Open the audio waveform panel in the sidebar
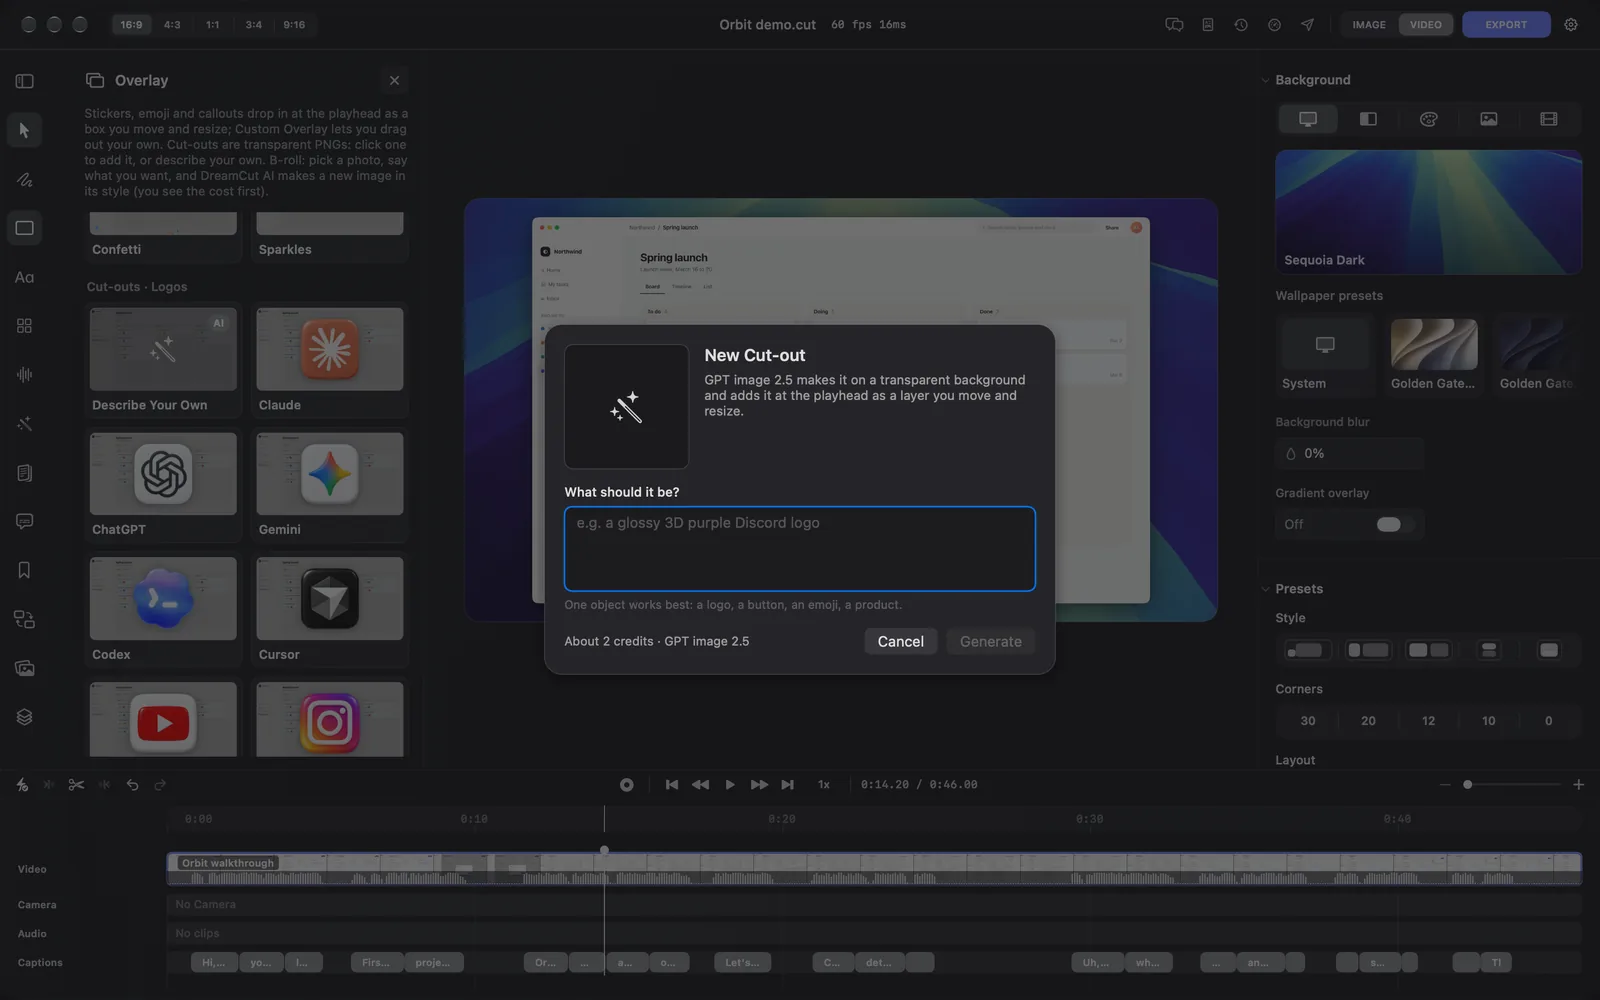The width and height of the screenshot is (1600, 1000). coord(24,375)
